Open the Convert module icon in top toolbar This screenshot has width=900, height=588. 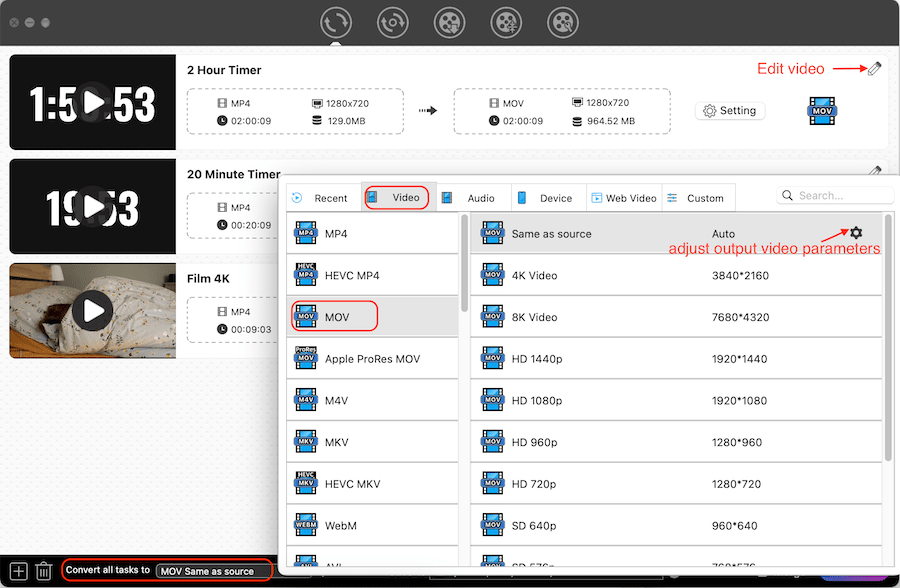(336, 23)
